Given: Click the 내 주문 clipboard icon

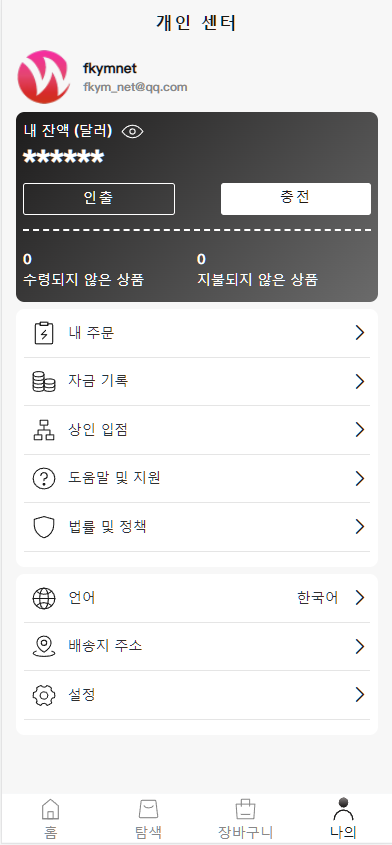Looking at the screenshot, I should (44, 333).
